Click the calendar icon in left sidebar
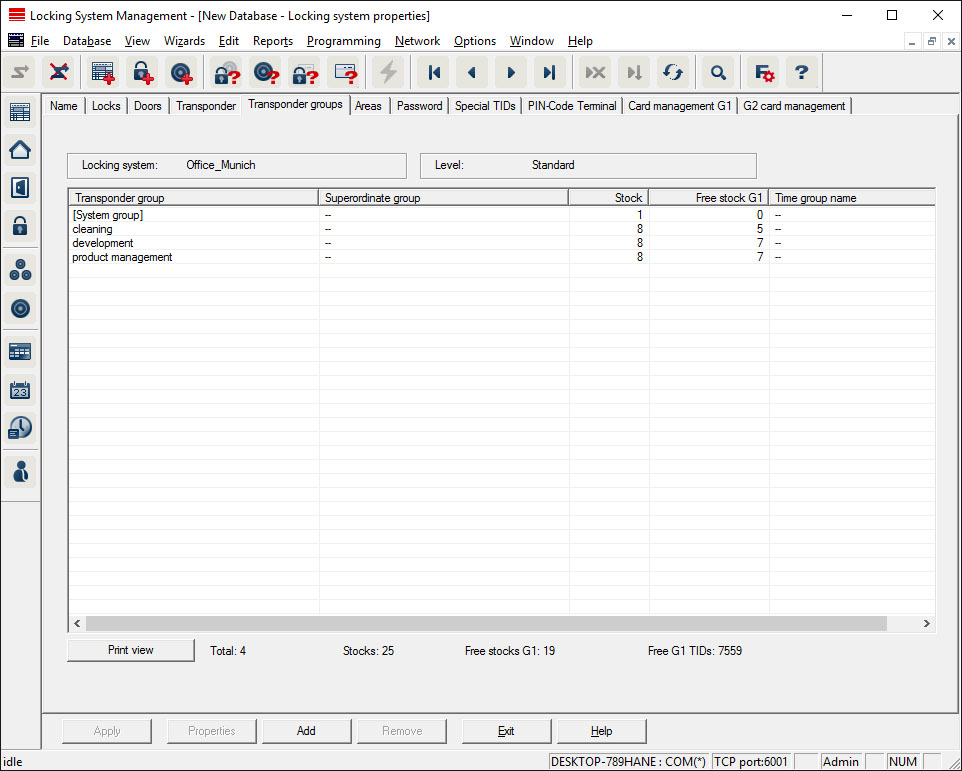 (x=20, y=390)
